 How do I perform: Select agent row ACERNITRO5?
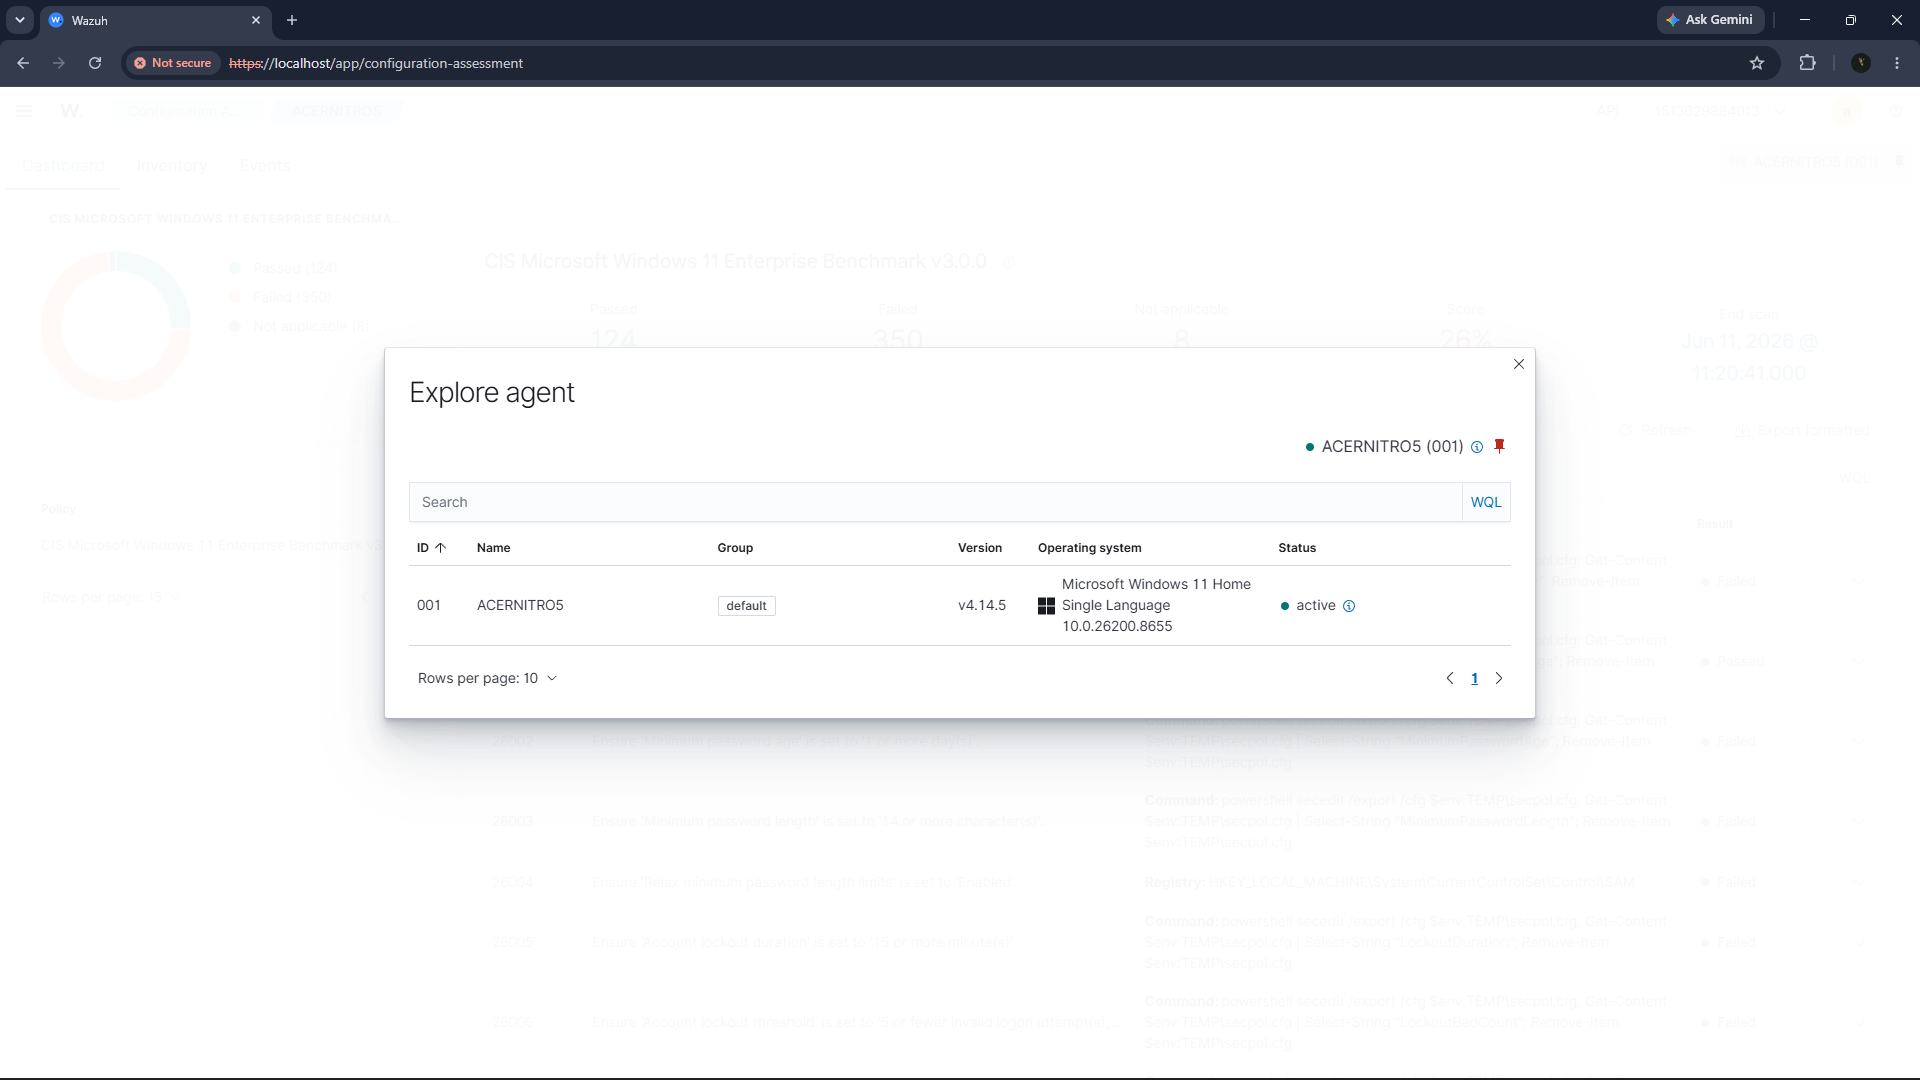[959, 606]
